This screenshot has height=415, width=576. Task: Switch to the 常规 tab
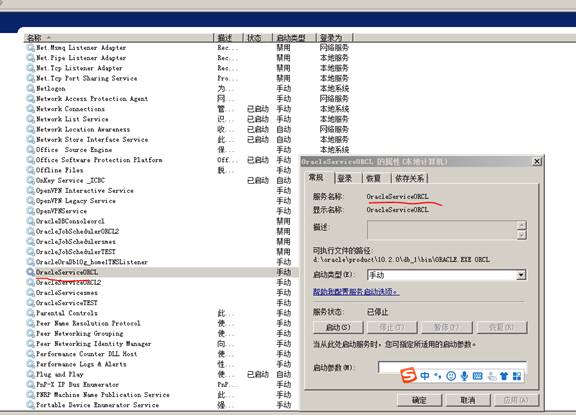pyautogui.click(x=317, y=178)
